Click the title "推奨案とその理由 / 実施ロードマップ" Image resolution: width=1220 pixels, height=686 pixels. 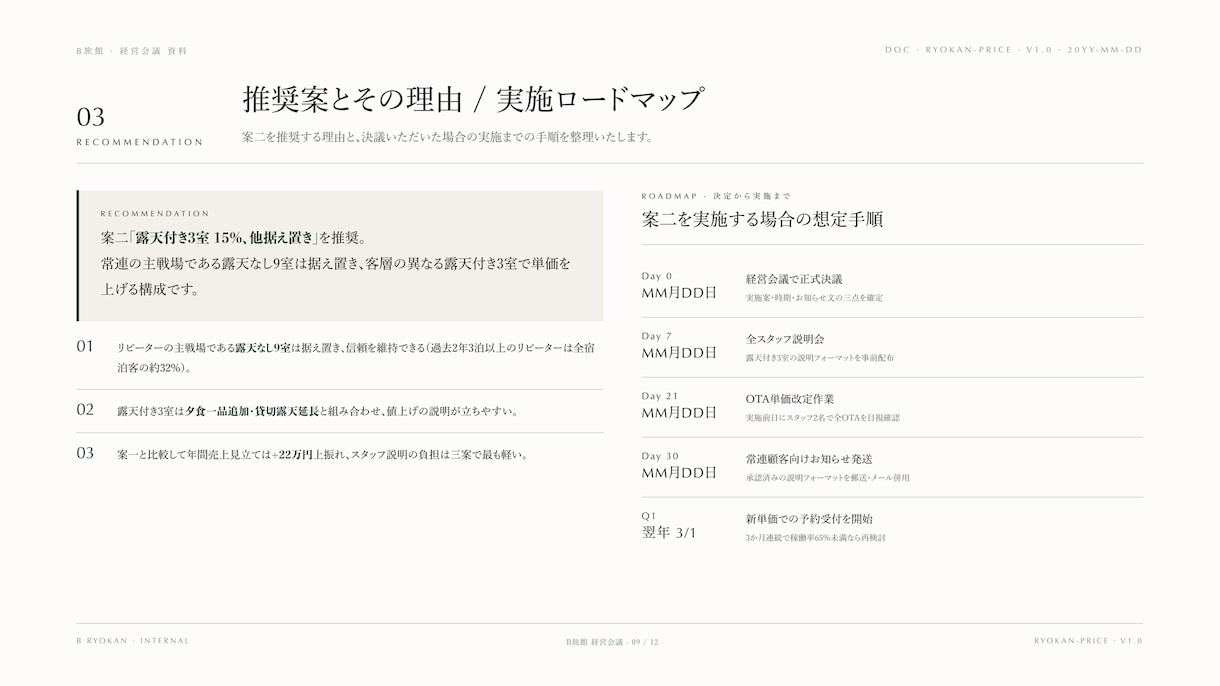[473, 99]
